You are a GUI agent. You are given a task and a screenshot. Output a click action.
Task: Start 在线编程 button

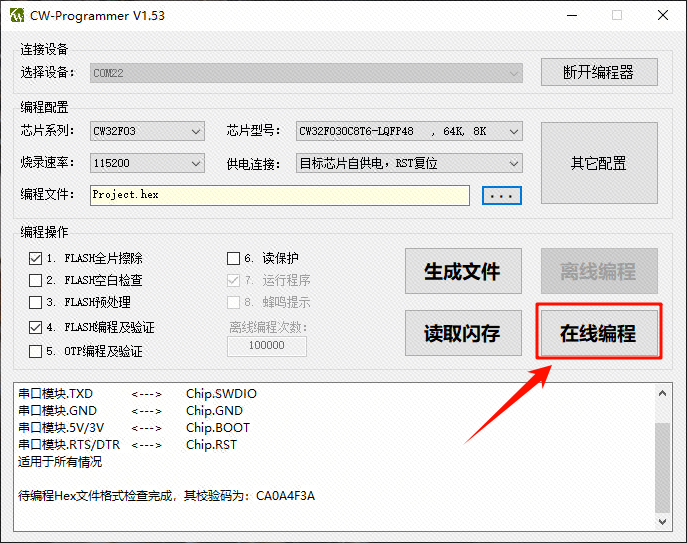599,333
